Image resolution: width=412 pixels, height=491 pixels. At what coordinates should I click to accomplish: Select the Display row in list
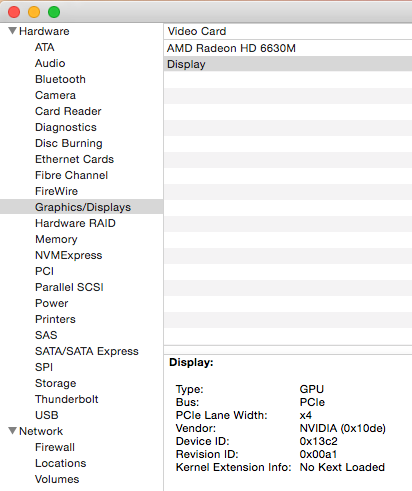tap(288, 64)
